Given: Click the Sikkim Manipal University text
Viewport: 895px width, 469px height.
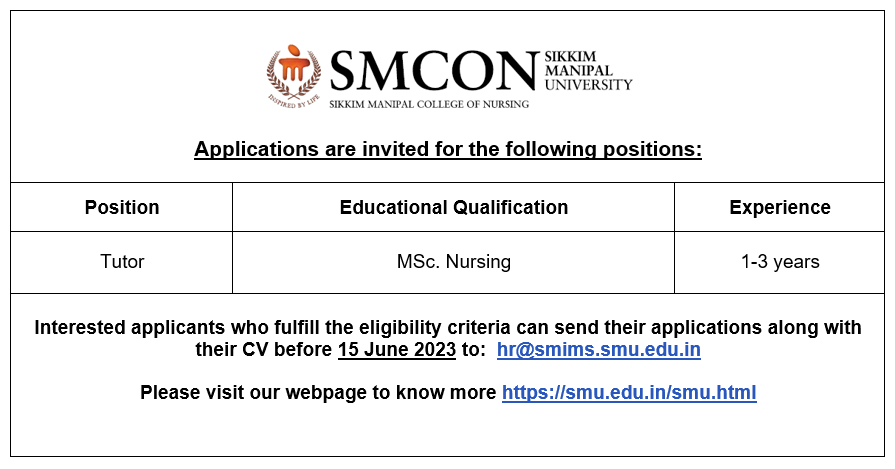Looking at the screenshot, I should [588, 71].
